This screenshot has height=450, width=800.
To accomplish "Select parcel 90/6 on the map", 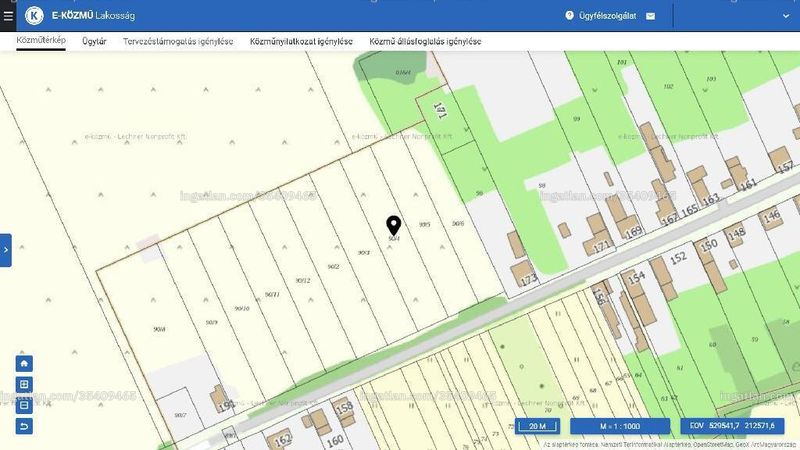I will pos(458,223).
